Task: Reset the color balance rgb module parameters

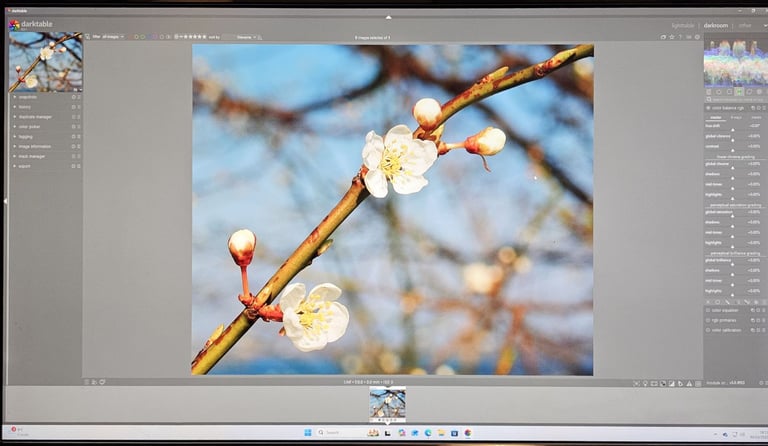Action: click(758, 108)
